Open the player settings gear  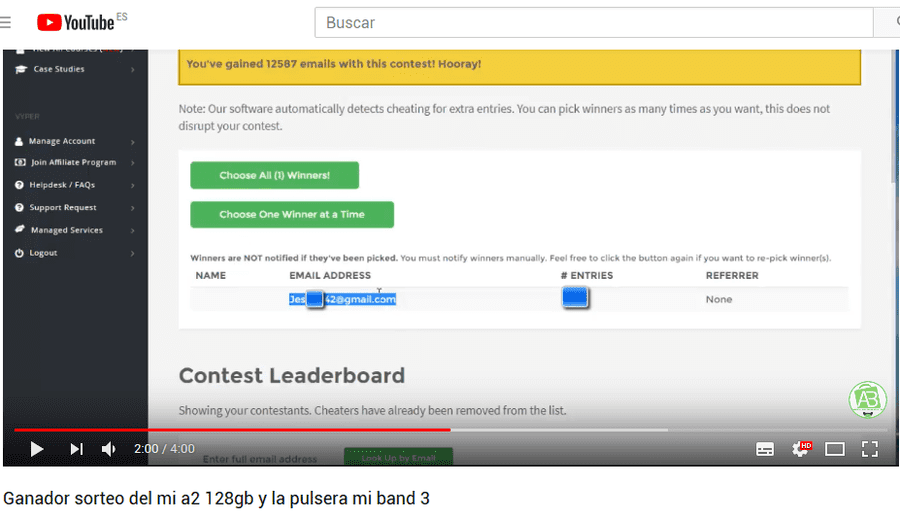(x=800, y=449)
